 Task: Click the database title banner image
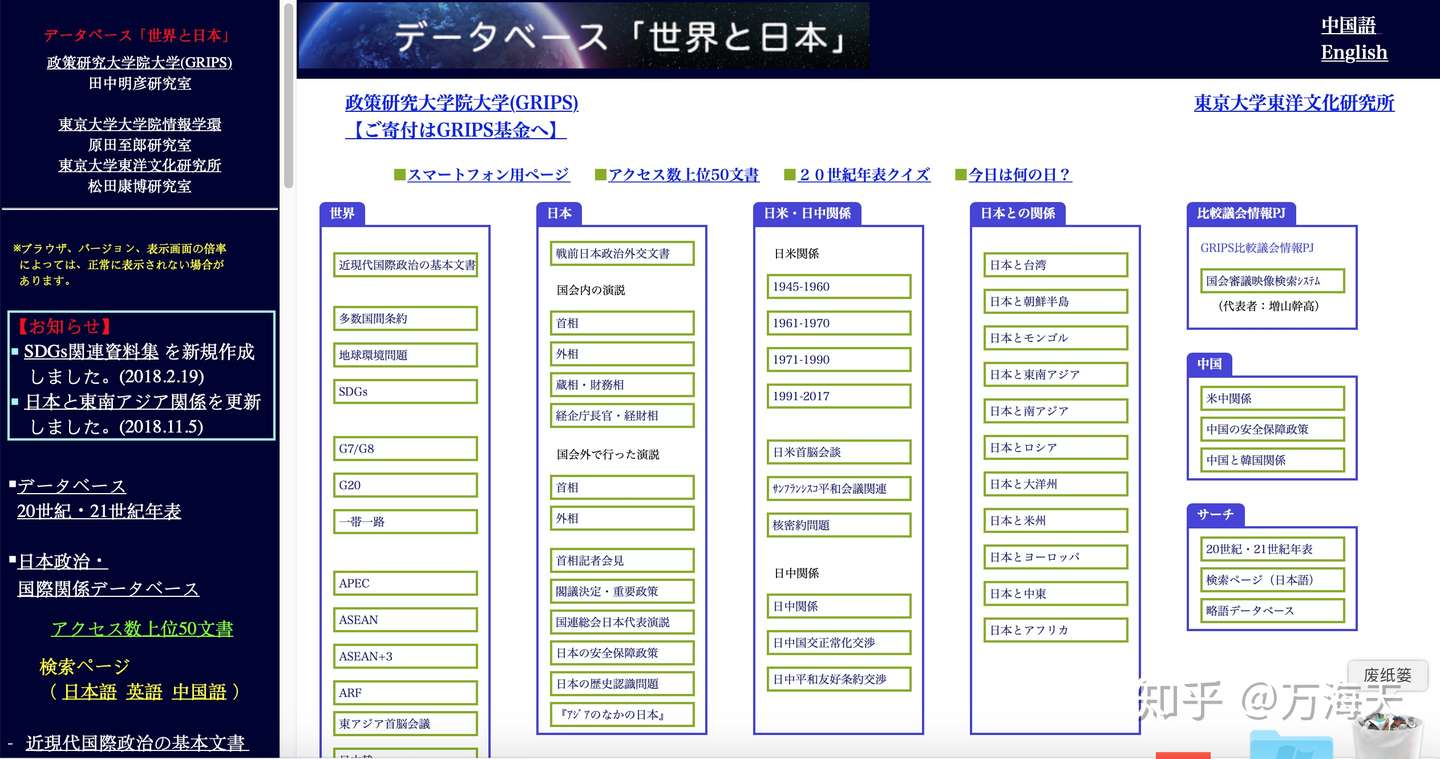pos(584,36)
